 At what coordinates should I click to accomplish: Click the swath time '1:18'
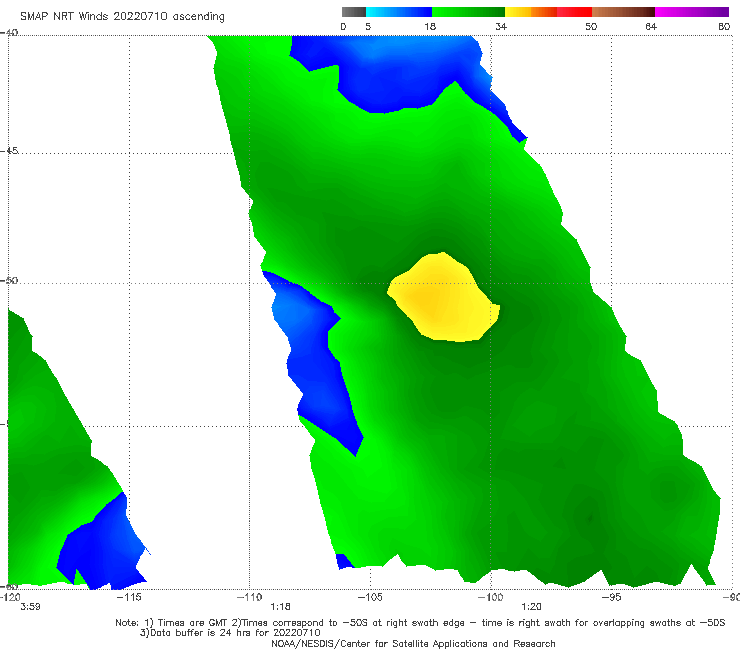pyautogui.click(x=280, y=607)
